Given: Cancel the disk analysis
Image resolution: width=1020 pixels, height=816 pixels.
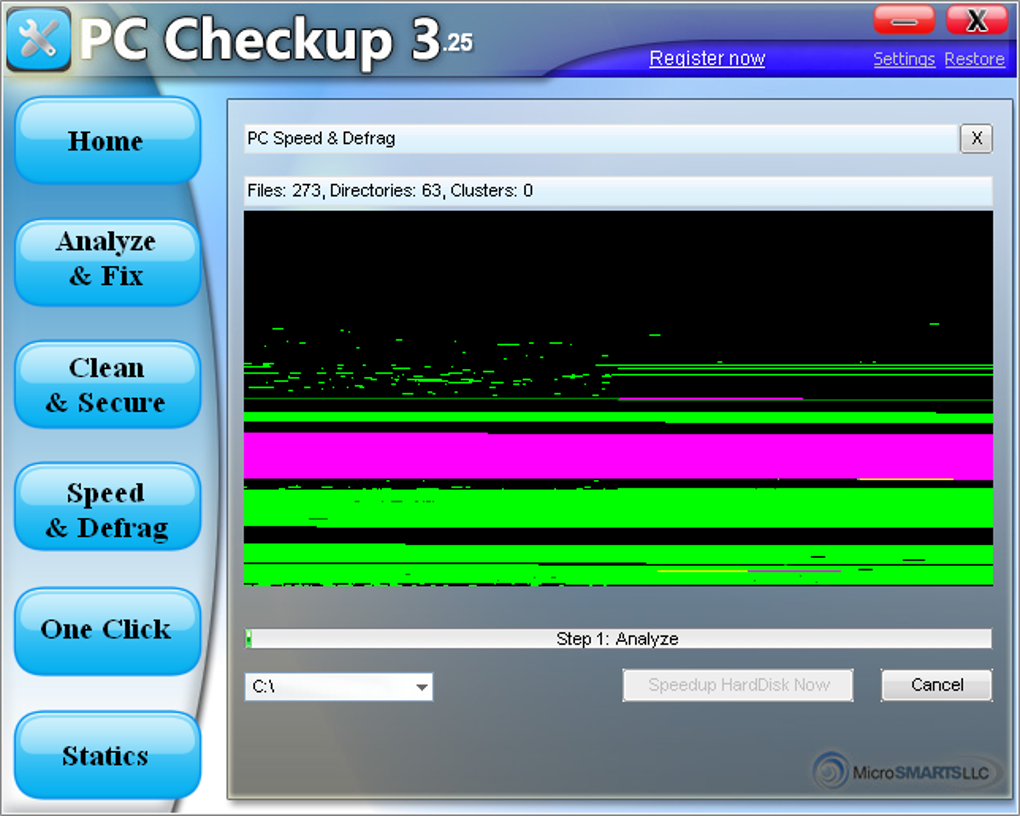Looking at the screenshot, I should click(937, 685).
